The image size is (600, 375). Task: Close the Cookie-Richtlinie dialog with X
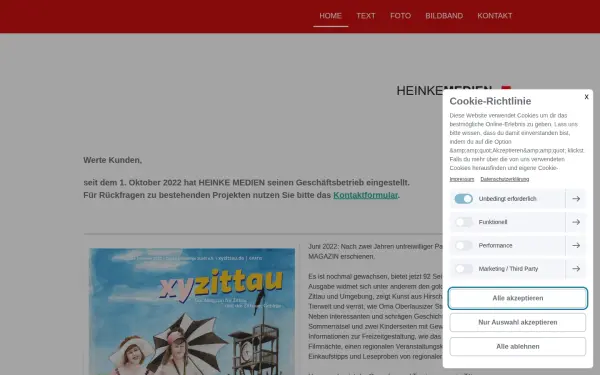[586, 97]
